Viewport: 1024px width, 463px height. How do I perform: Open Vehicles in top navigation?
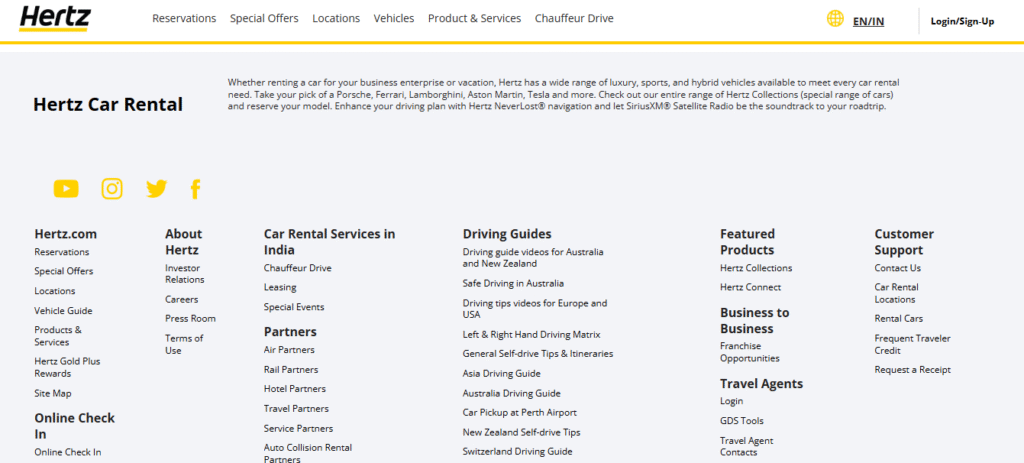click(394, 18)
